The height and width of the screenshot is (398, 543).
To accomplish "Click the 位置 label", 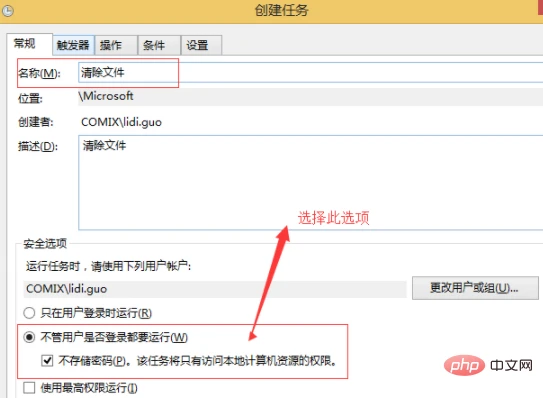I will pyautogui.click(x=30, y=99).
